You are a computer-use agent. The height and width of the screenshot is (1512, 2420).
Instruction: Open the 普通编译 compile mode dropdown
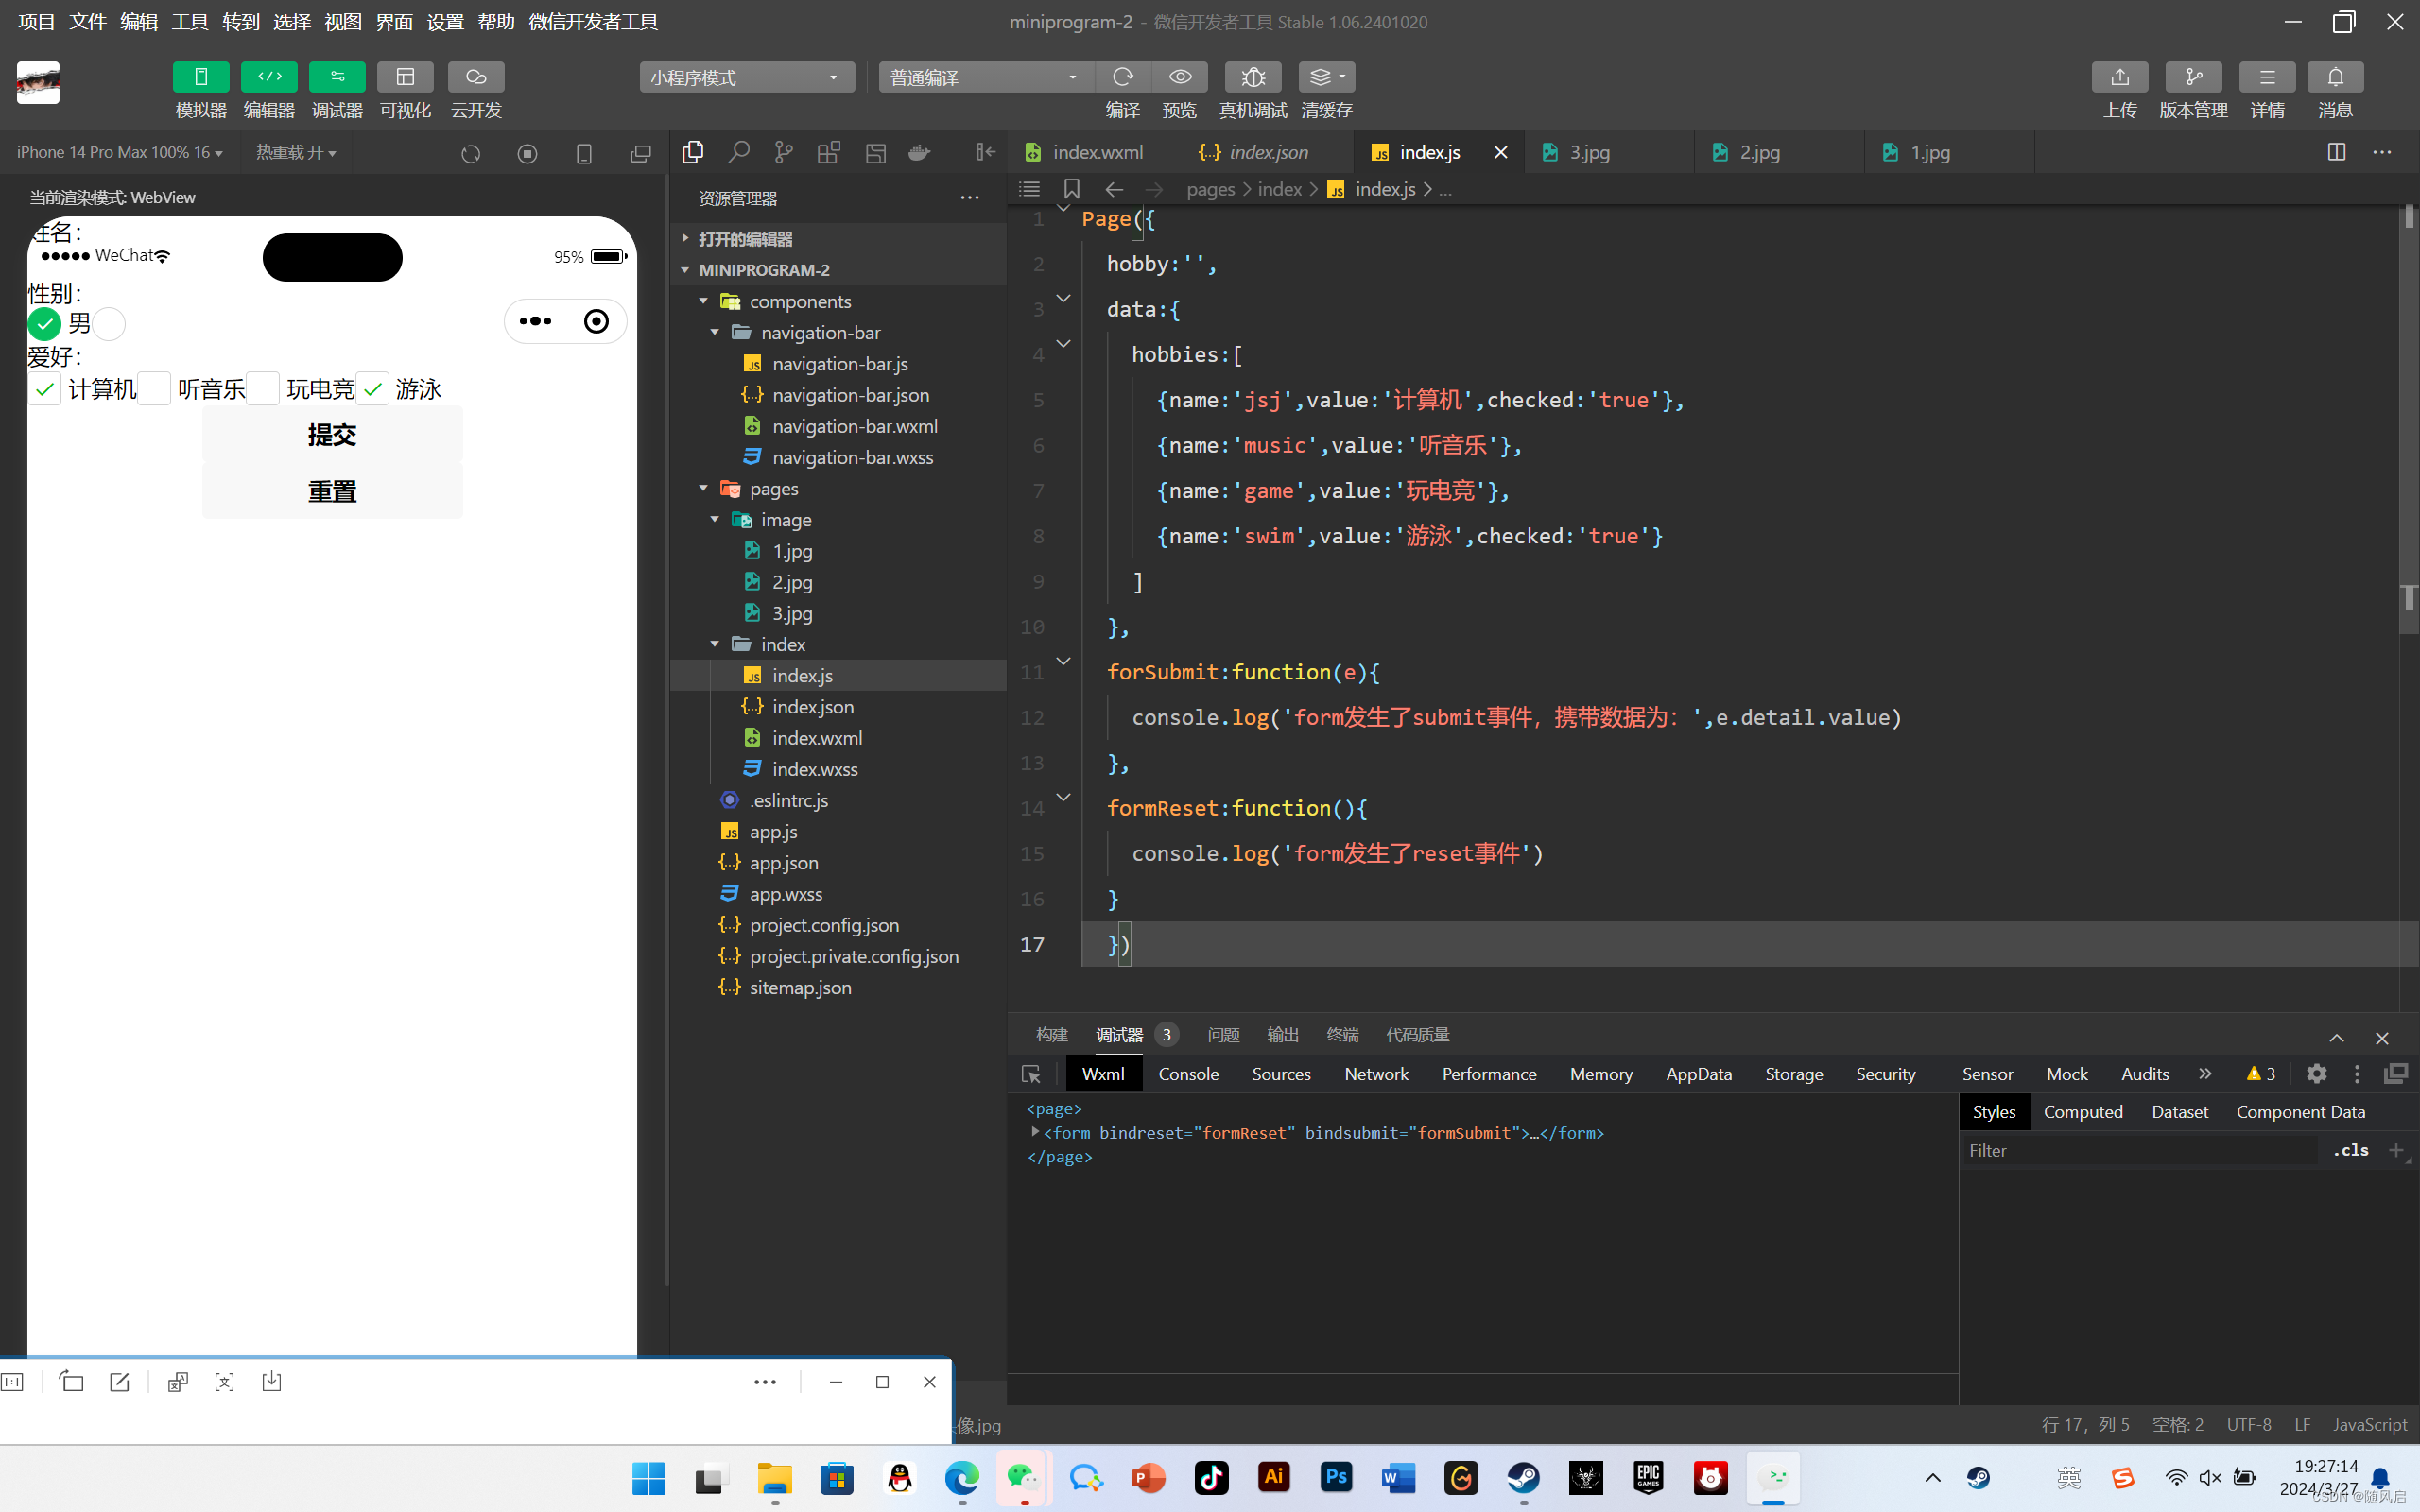[x=985, y=77]
